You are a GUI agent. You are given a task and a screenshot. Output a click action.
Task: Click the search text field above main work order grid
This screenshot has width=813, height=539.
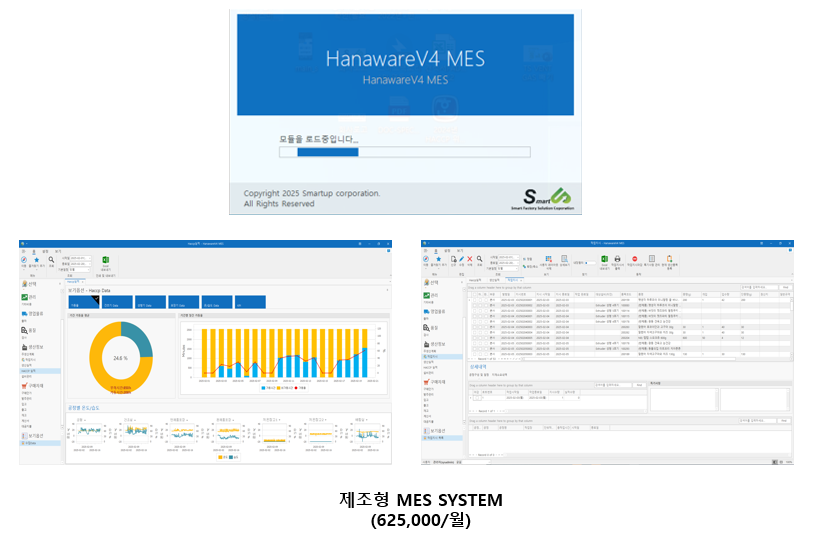pyautogui.click(x=758, y=287)
